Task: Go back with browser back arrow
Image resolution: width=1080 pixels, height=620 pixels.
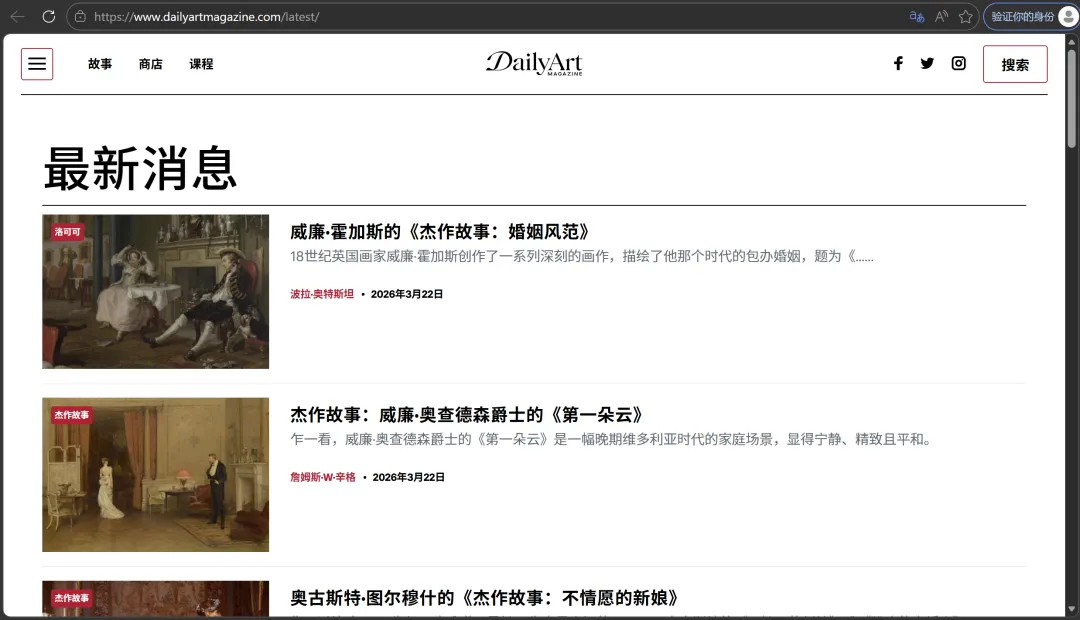Action: (17, 17)
